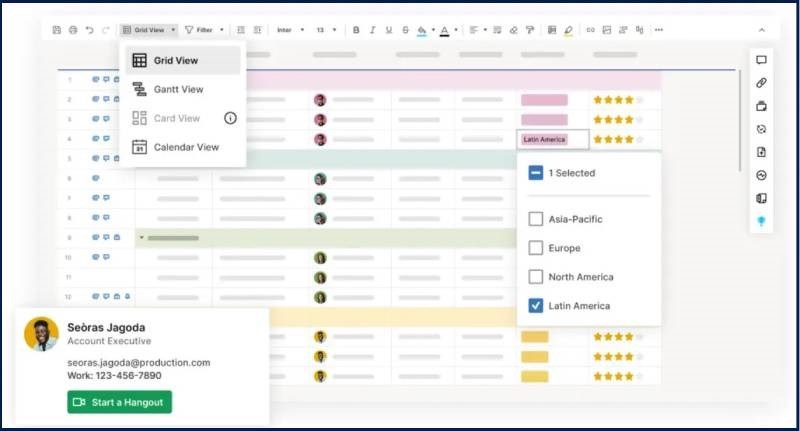The width and height of the screenshot is (800, 431).
Task: Select Calendar View from the menu
Action: point(183,147)
